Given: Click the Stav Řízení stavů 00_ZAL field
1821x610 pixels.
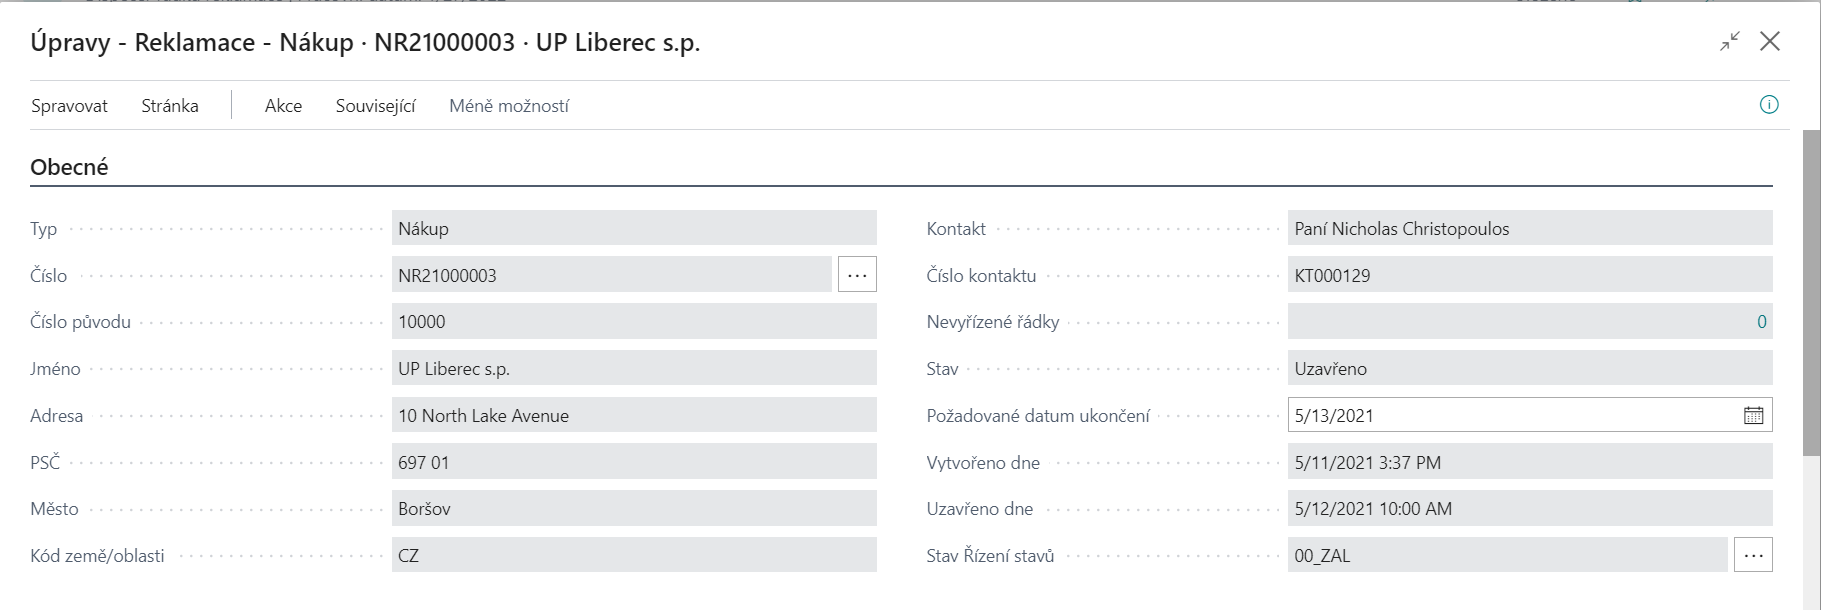Looking at the screenshot, I should 1505,555.
